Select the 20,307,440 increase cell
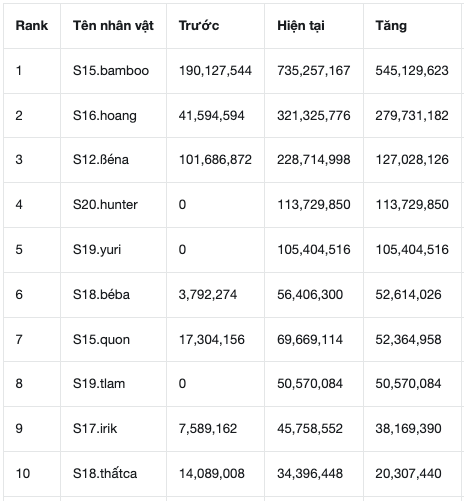The image size is (464, 501). coord(412,474)
